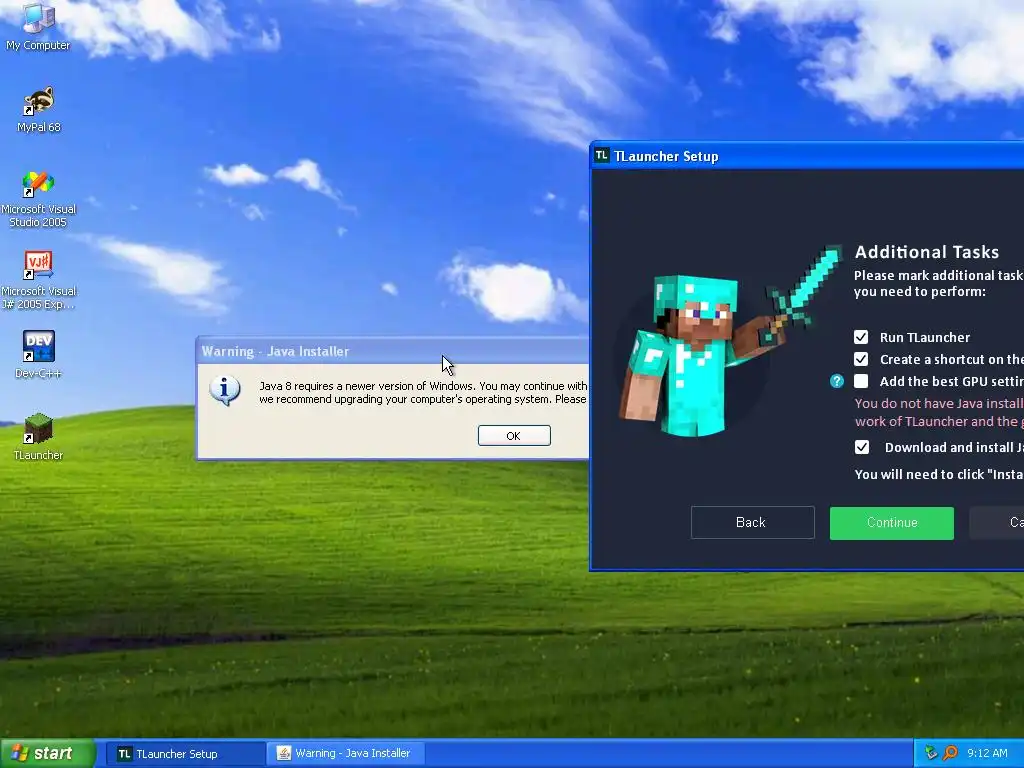Viewport: 1024px width, 768px height.
Task: Click the 'Java 8 requires a newer version' message
Action: [423, 392]
